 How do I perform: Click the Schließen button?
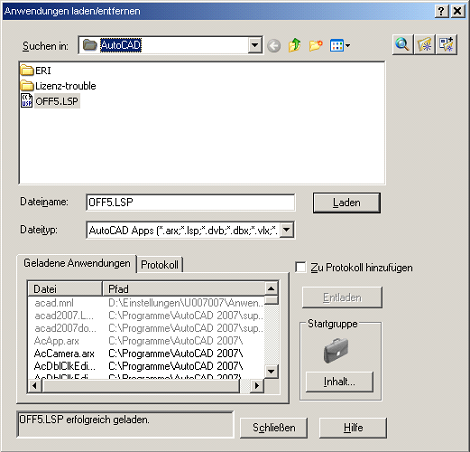click(x=274, y=428)
